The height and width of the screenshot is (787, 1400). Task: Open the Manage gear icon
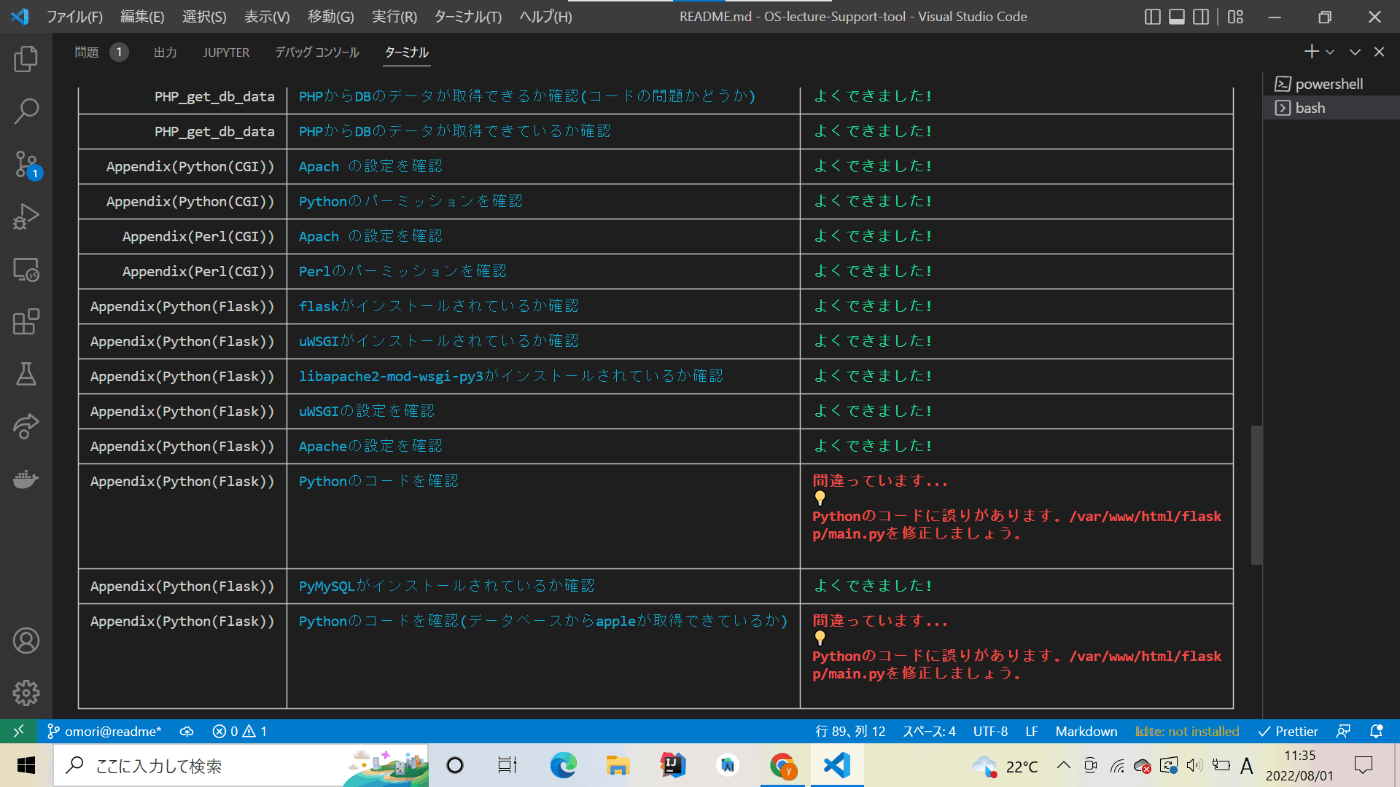(x=25, y=692)
